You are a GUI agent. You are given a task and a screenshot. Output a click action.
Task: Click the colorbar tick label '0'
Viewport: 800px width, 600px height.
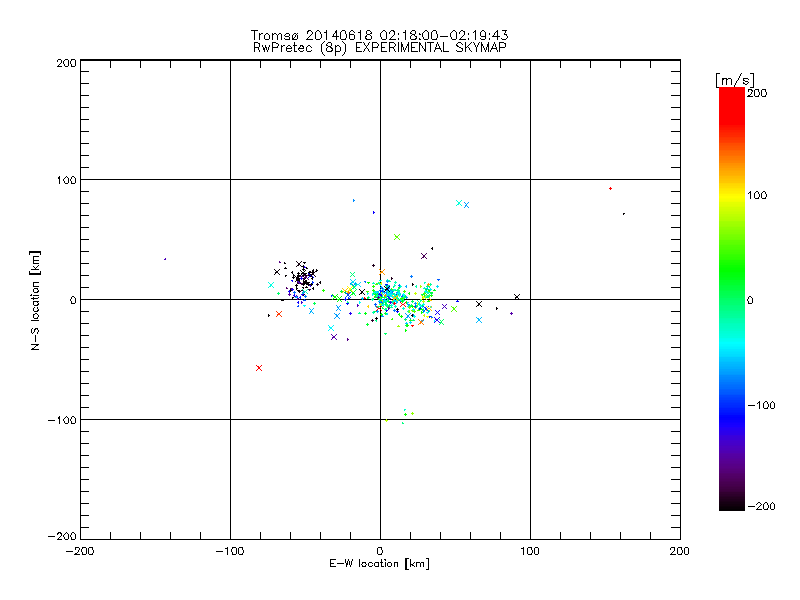point(750,300)
